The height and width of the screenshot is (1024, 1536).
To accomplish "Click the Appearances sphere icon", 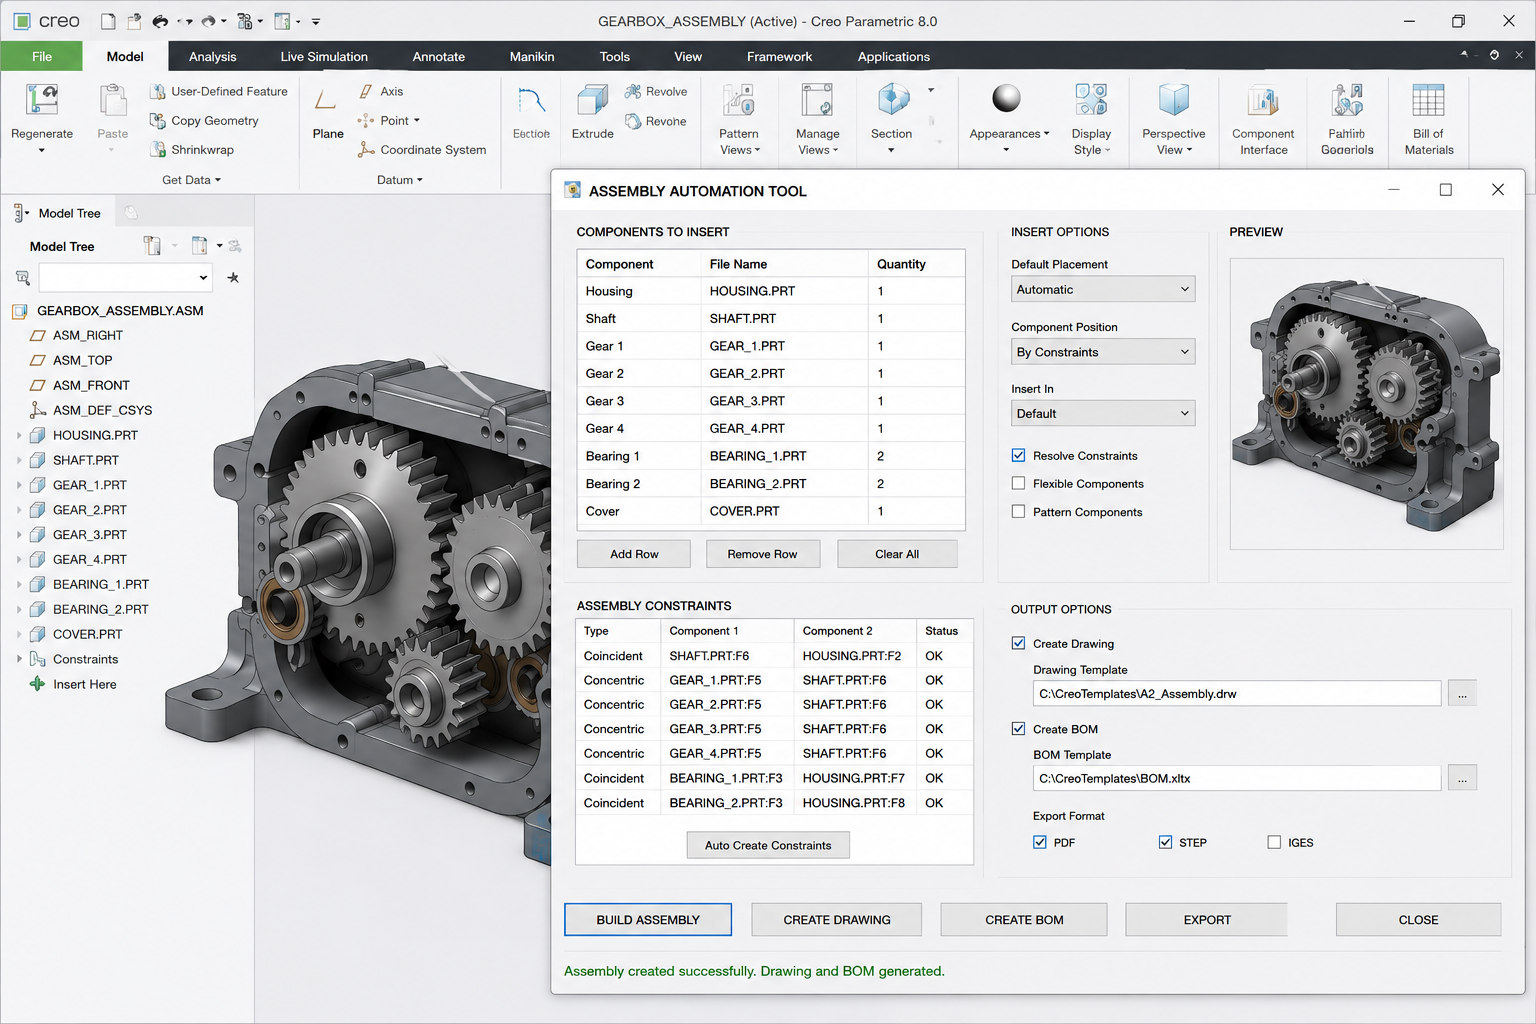I will (x=1006, y=98).
